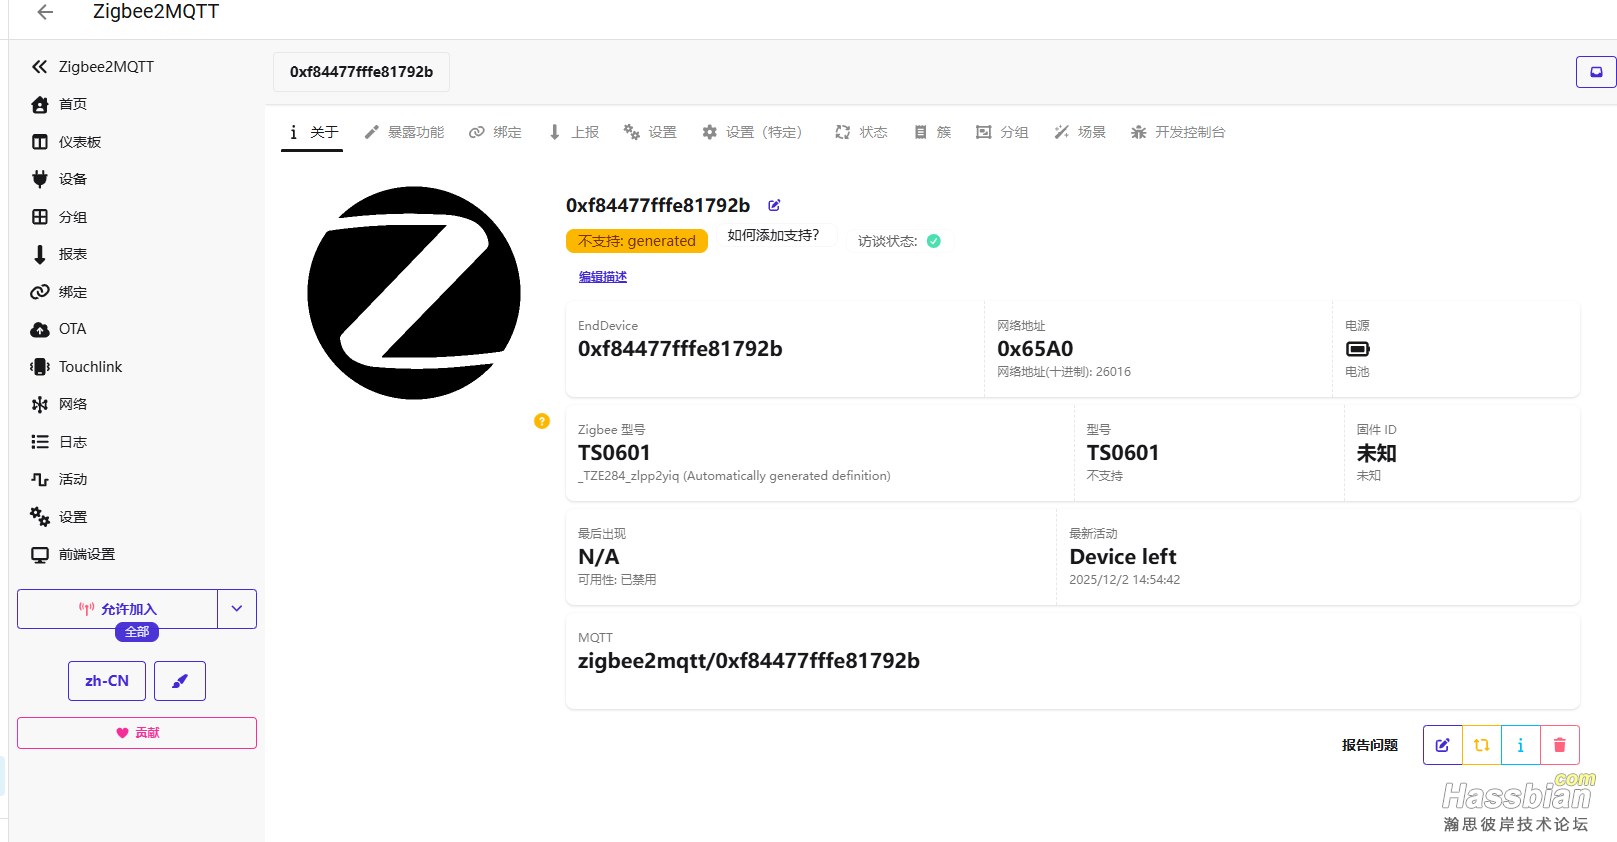Go back using the top-left arrow

[45, 12]
